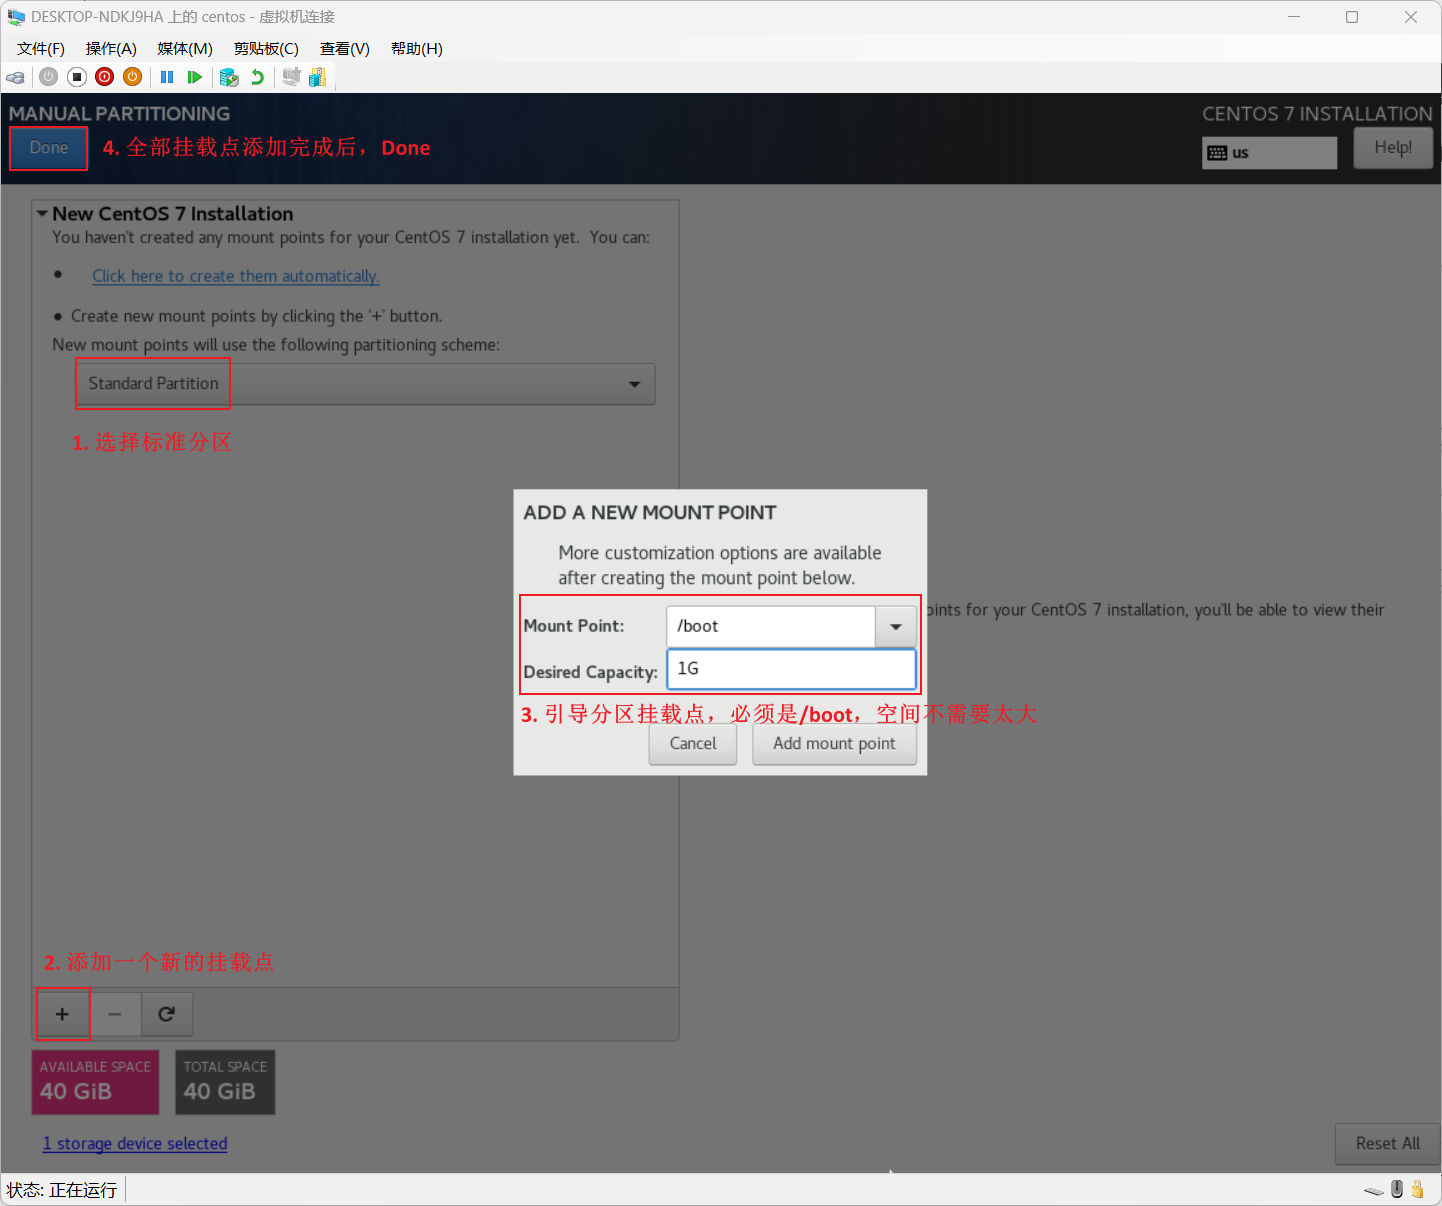This screenshot has height=1206, width=1442.
Task: Revert the VM with green arrow icon
Action: tap(257, 77)
